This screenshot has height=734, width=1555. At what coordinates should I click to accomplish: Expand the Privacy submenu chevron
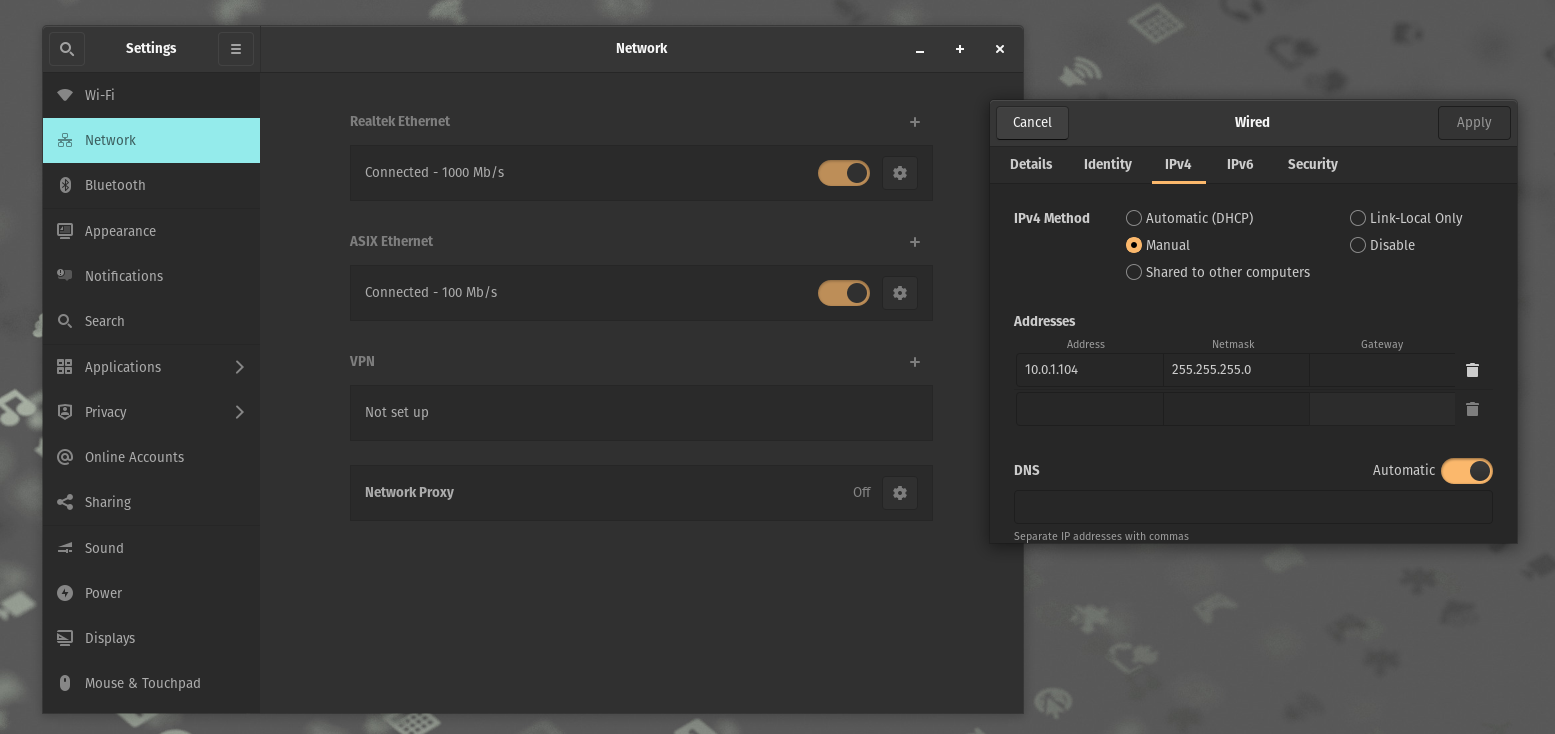(240, 412)
